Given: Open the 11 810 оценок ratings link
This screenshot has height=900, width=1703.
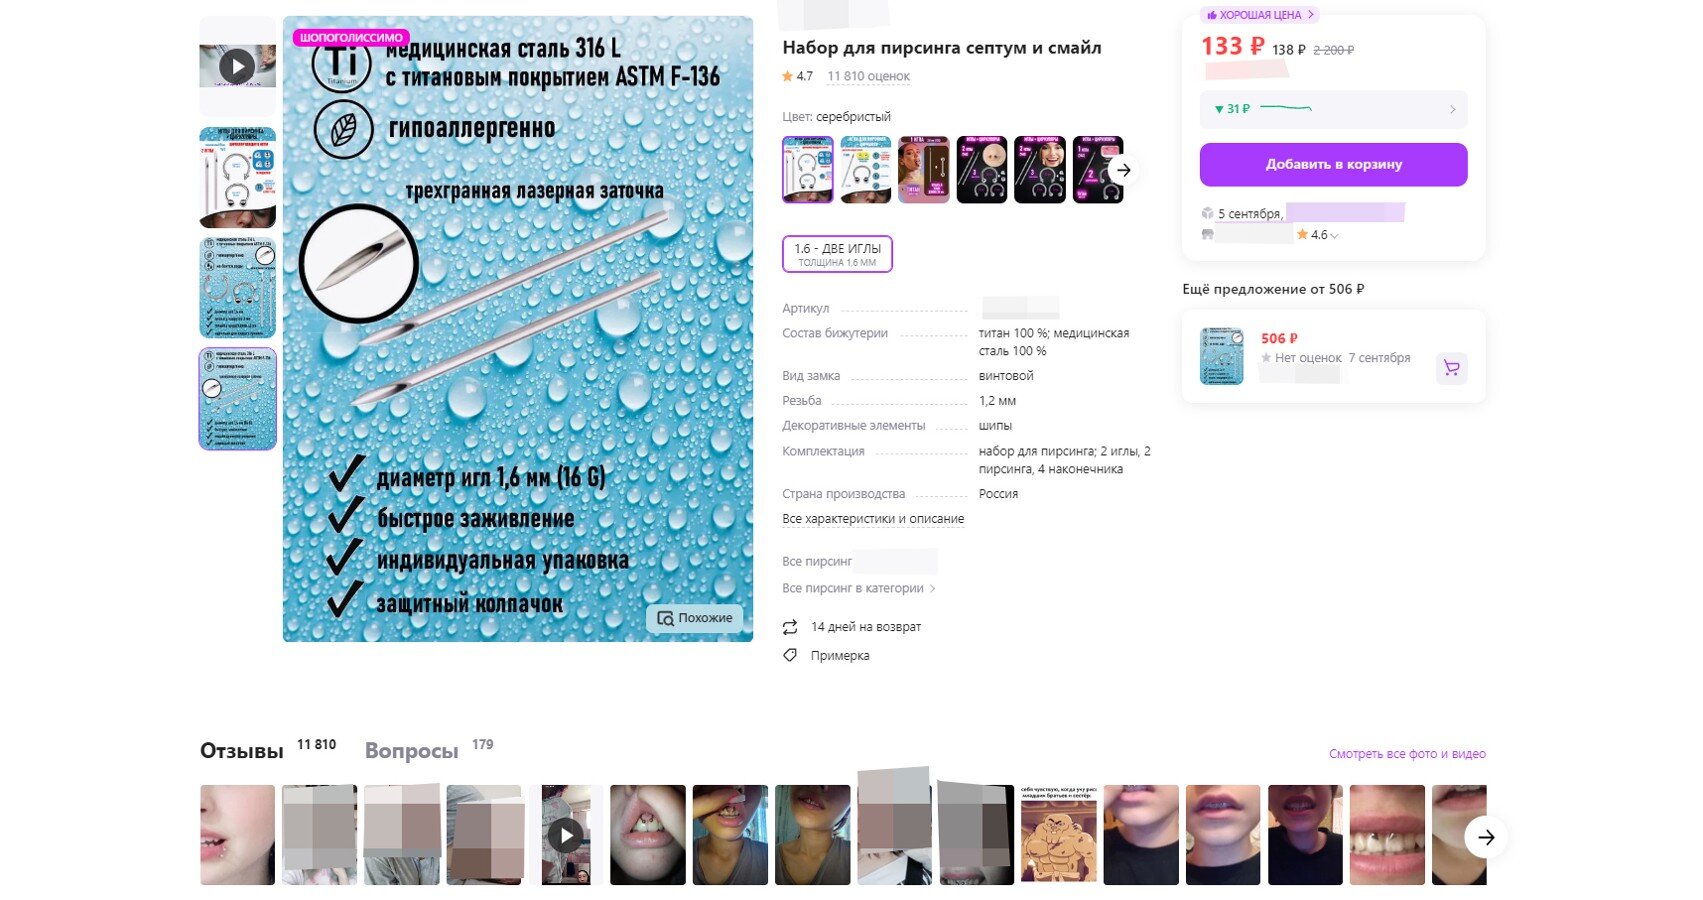Looking at the screenshot, I should (868, 76).
